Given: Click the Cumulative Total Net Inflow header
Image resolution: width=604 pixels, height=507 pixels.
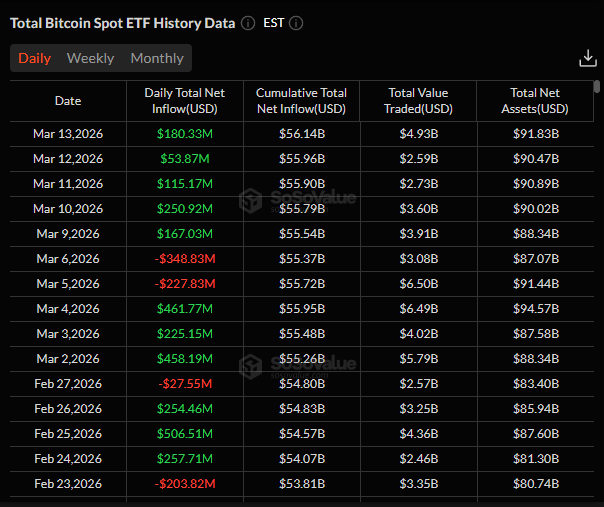Looking at the screenshot, I should 301,101.
